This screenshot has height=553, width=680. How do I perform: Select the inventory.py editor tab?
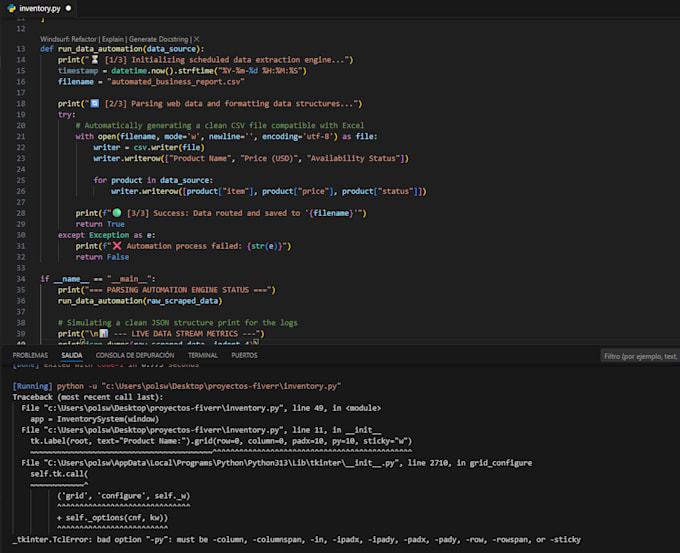pyautogui.click(x=39, y=8)
